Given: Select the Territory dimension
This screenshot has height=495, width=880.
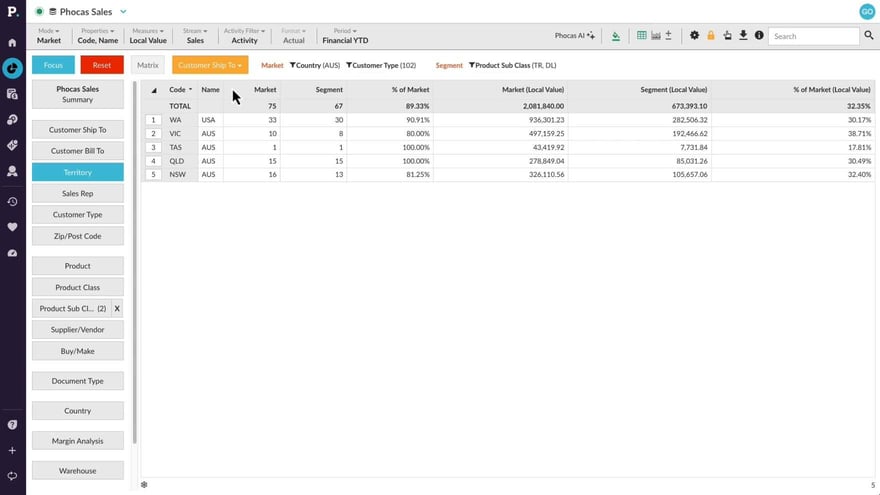Looking at the screenshot, I should pyautogui.click(x=77, y=172).
